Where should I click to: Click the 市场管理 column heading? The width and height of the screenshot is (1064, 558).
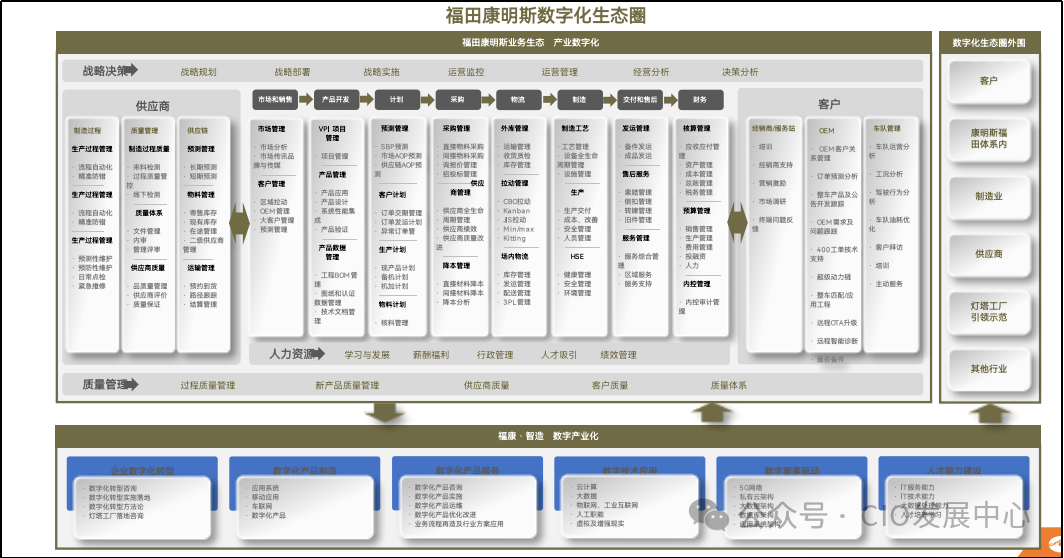click(271, 129)
